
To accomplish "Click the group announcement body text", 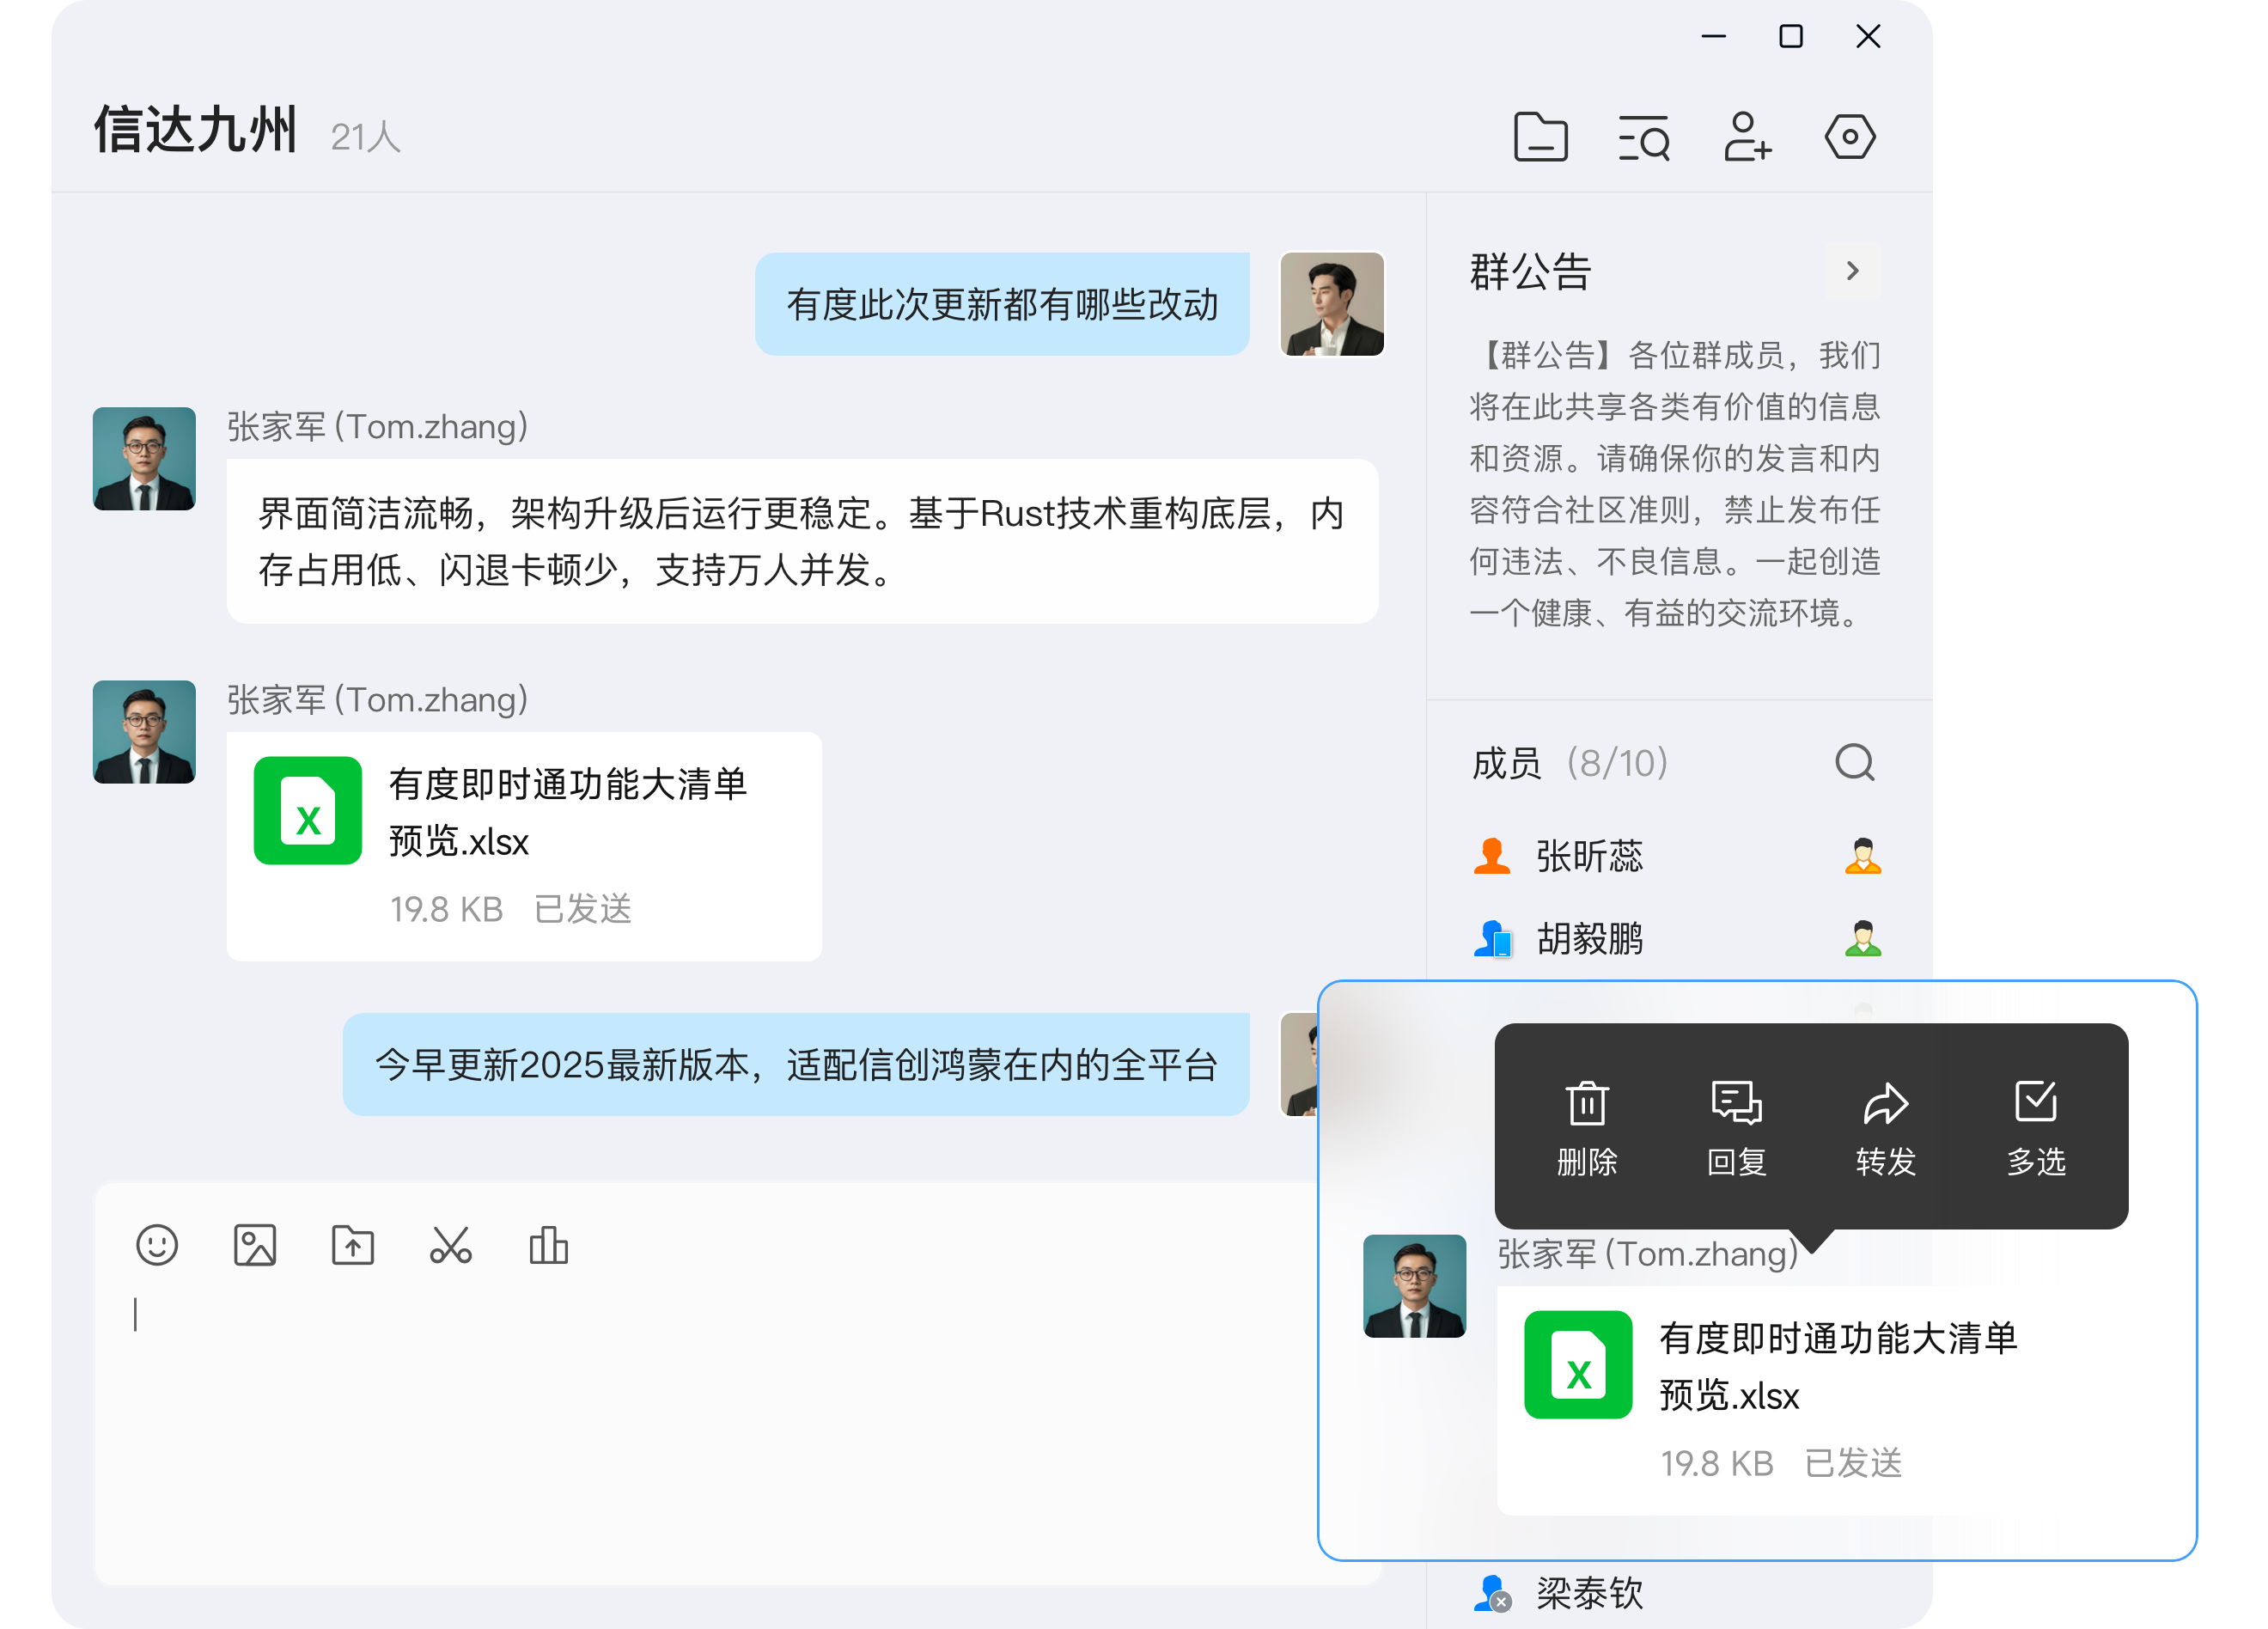I will (x=1675, y=484).
